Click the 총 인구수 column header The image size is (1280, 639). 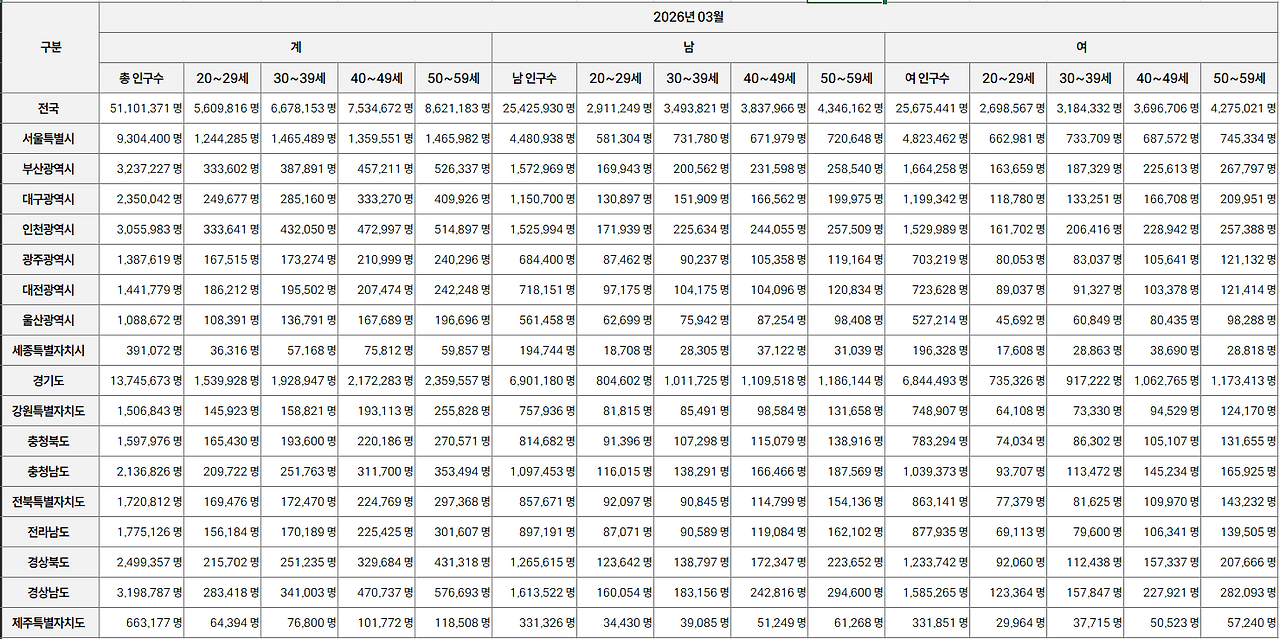(142, 78)
